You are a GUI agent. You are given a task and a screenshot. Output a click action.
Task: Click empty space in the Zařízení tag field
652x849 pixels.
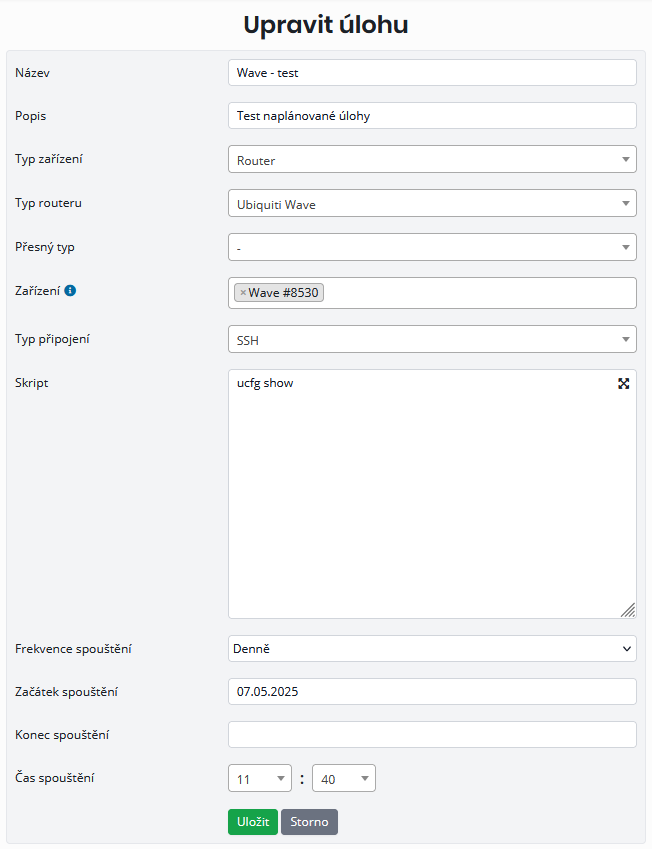tap(479, 293)
